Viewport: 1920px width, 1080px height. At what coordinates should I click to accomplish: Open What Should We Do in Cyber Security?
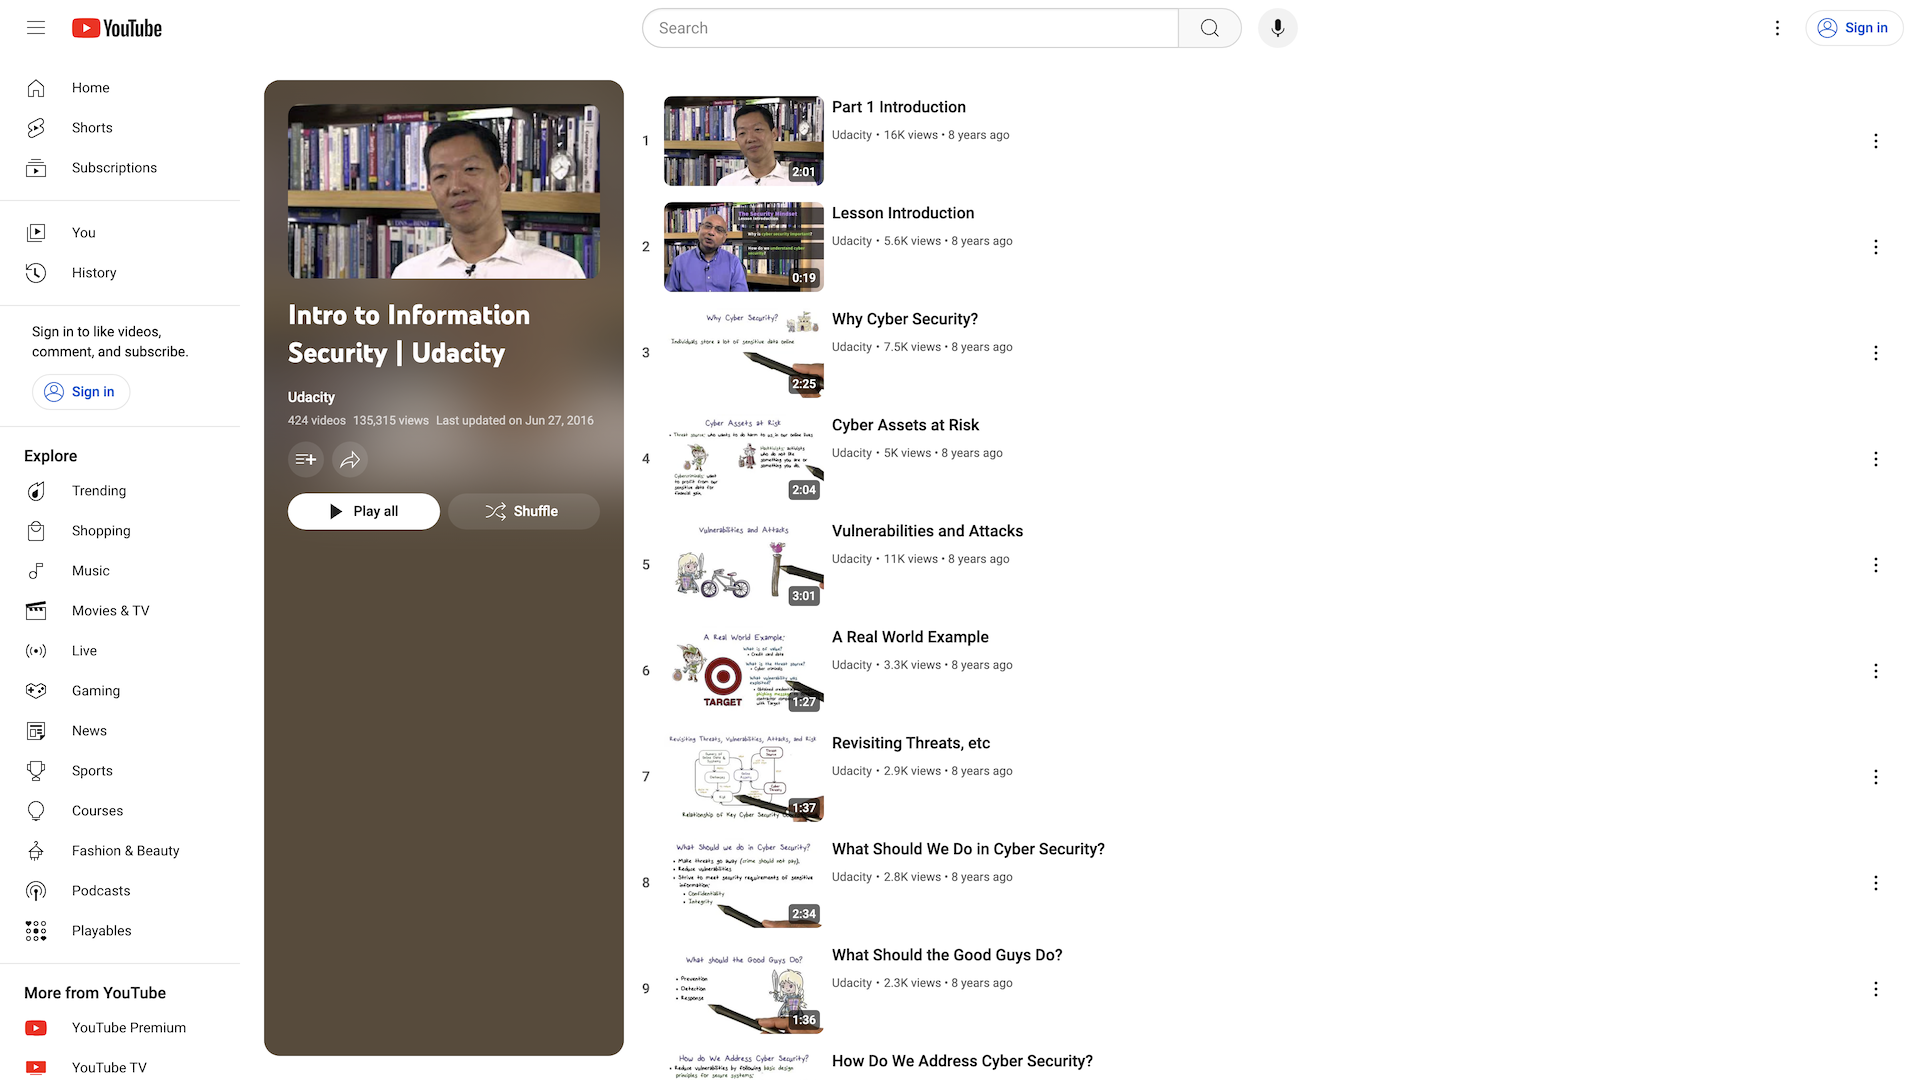pyautogui.click(x=968, y=849)
